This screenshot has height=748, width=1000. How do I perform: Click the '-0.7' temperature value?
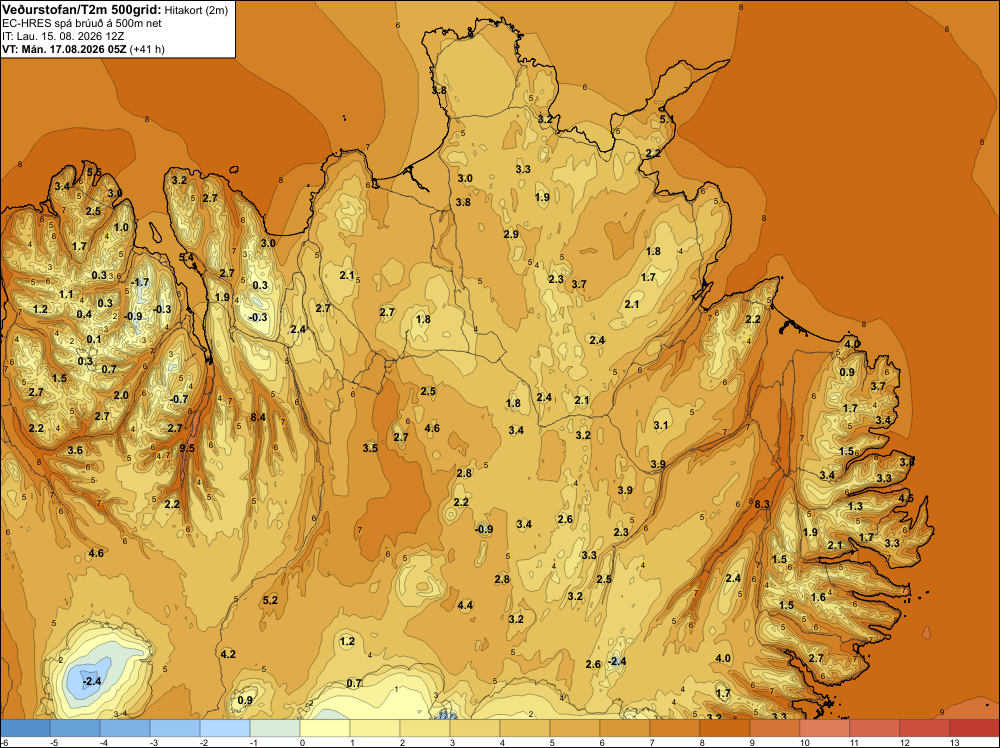coord(179,399)
